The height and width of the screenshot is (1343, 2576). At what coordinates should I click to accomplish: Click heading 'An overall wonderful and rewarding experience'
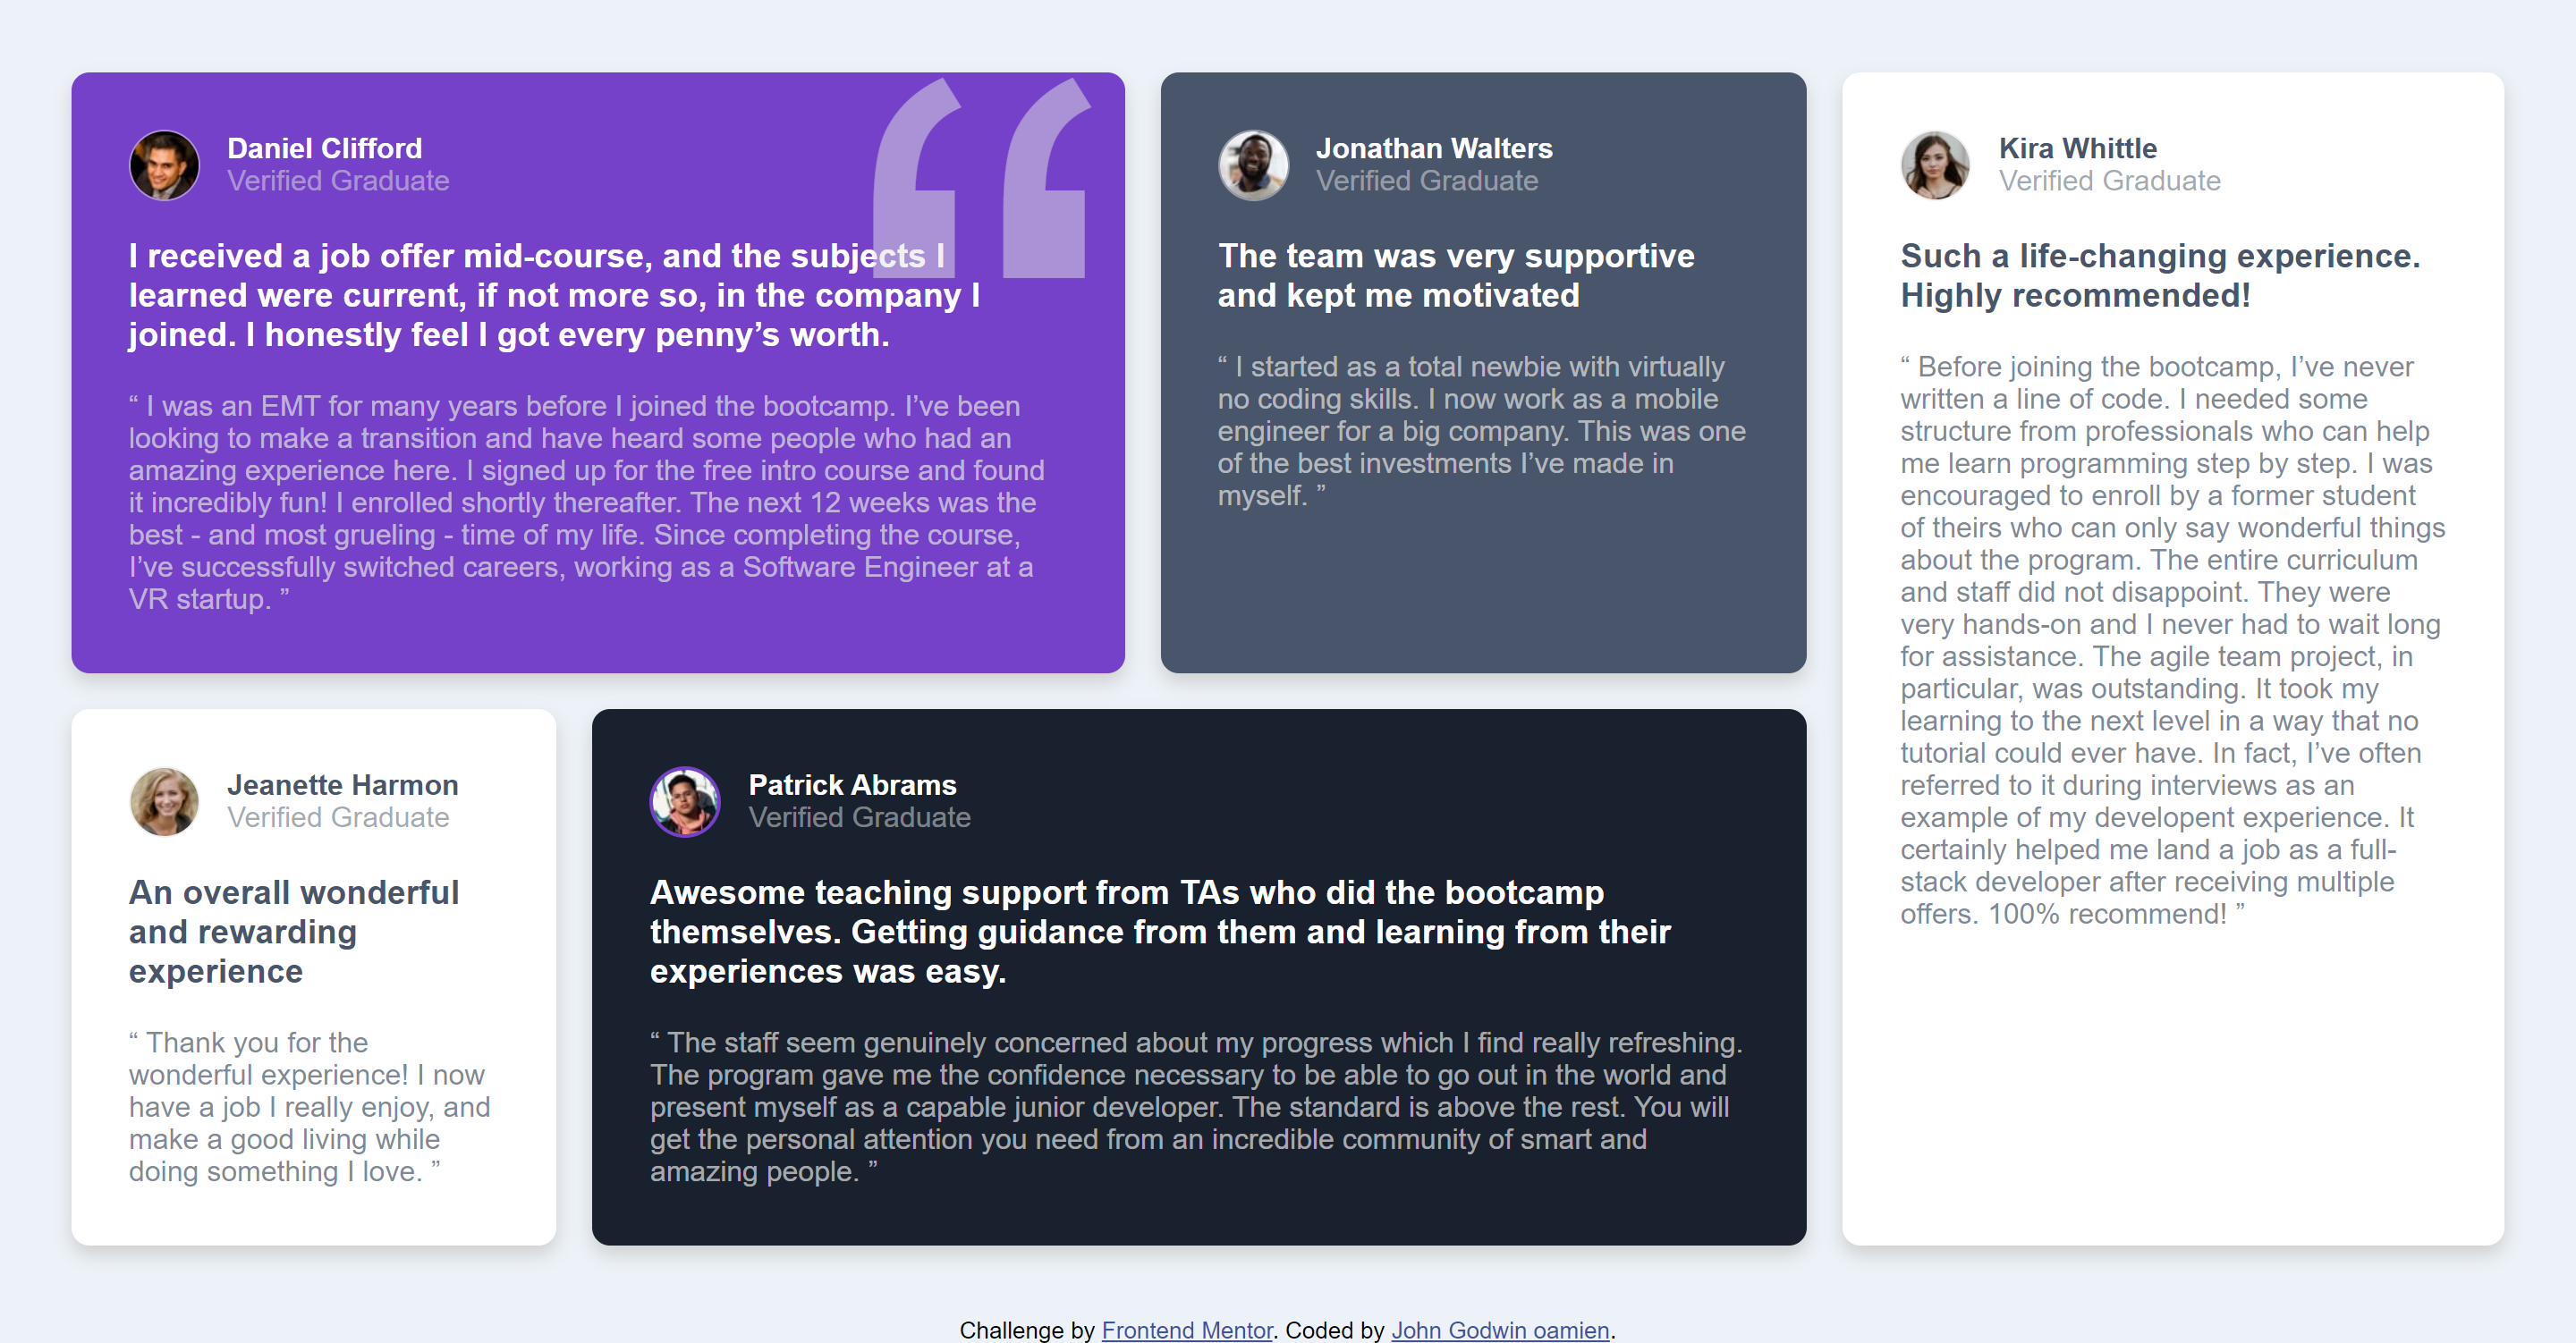coord(294,932)
